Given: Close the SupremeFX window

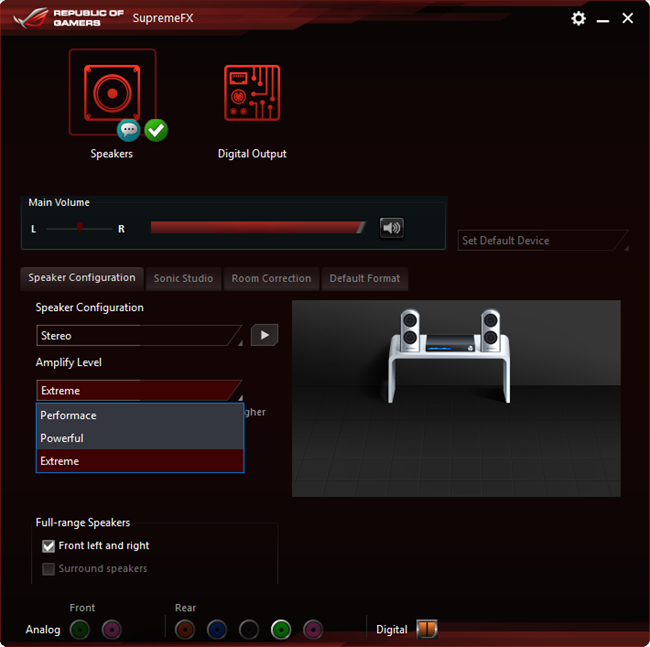Looking at the screenshot, I should coord(628,18).
